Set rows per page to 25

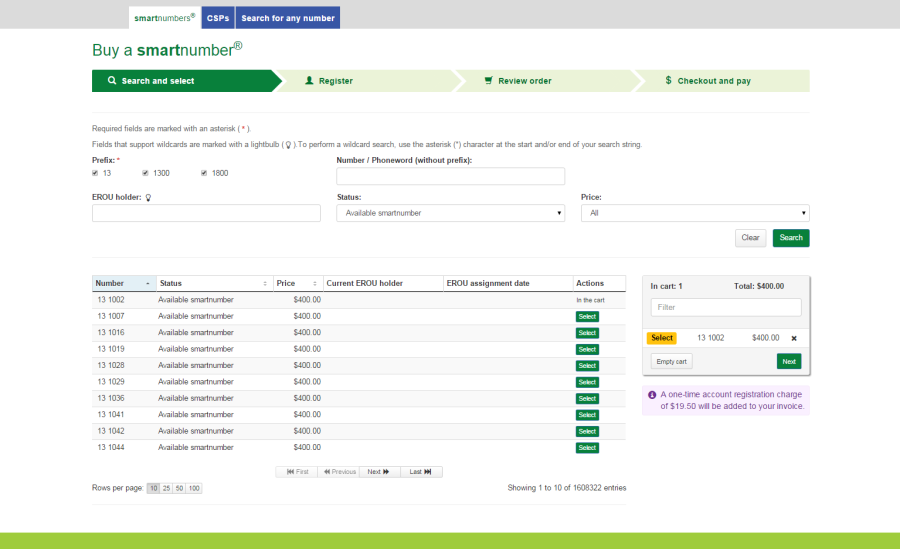pyautogui.click(x=166, y=488)
